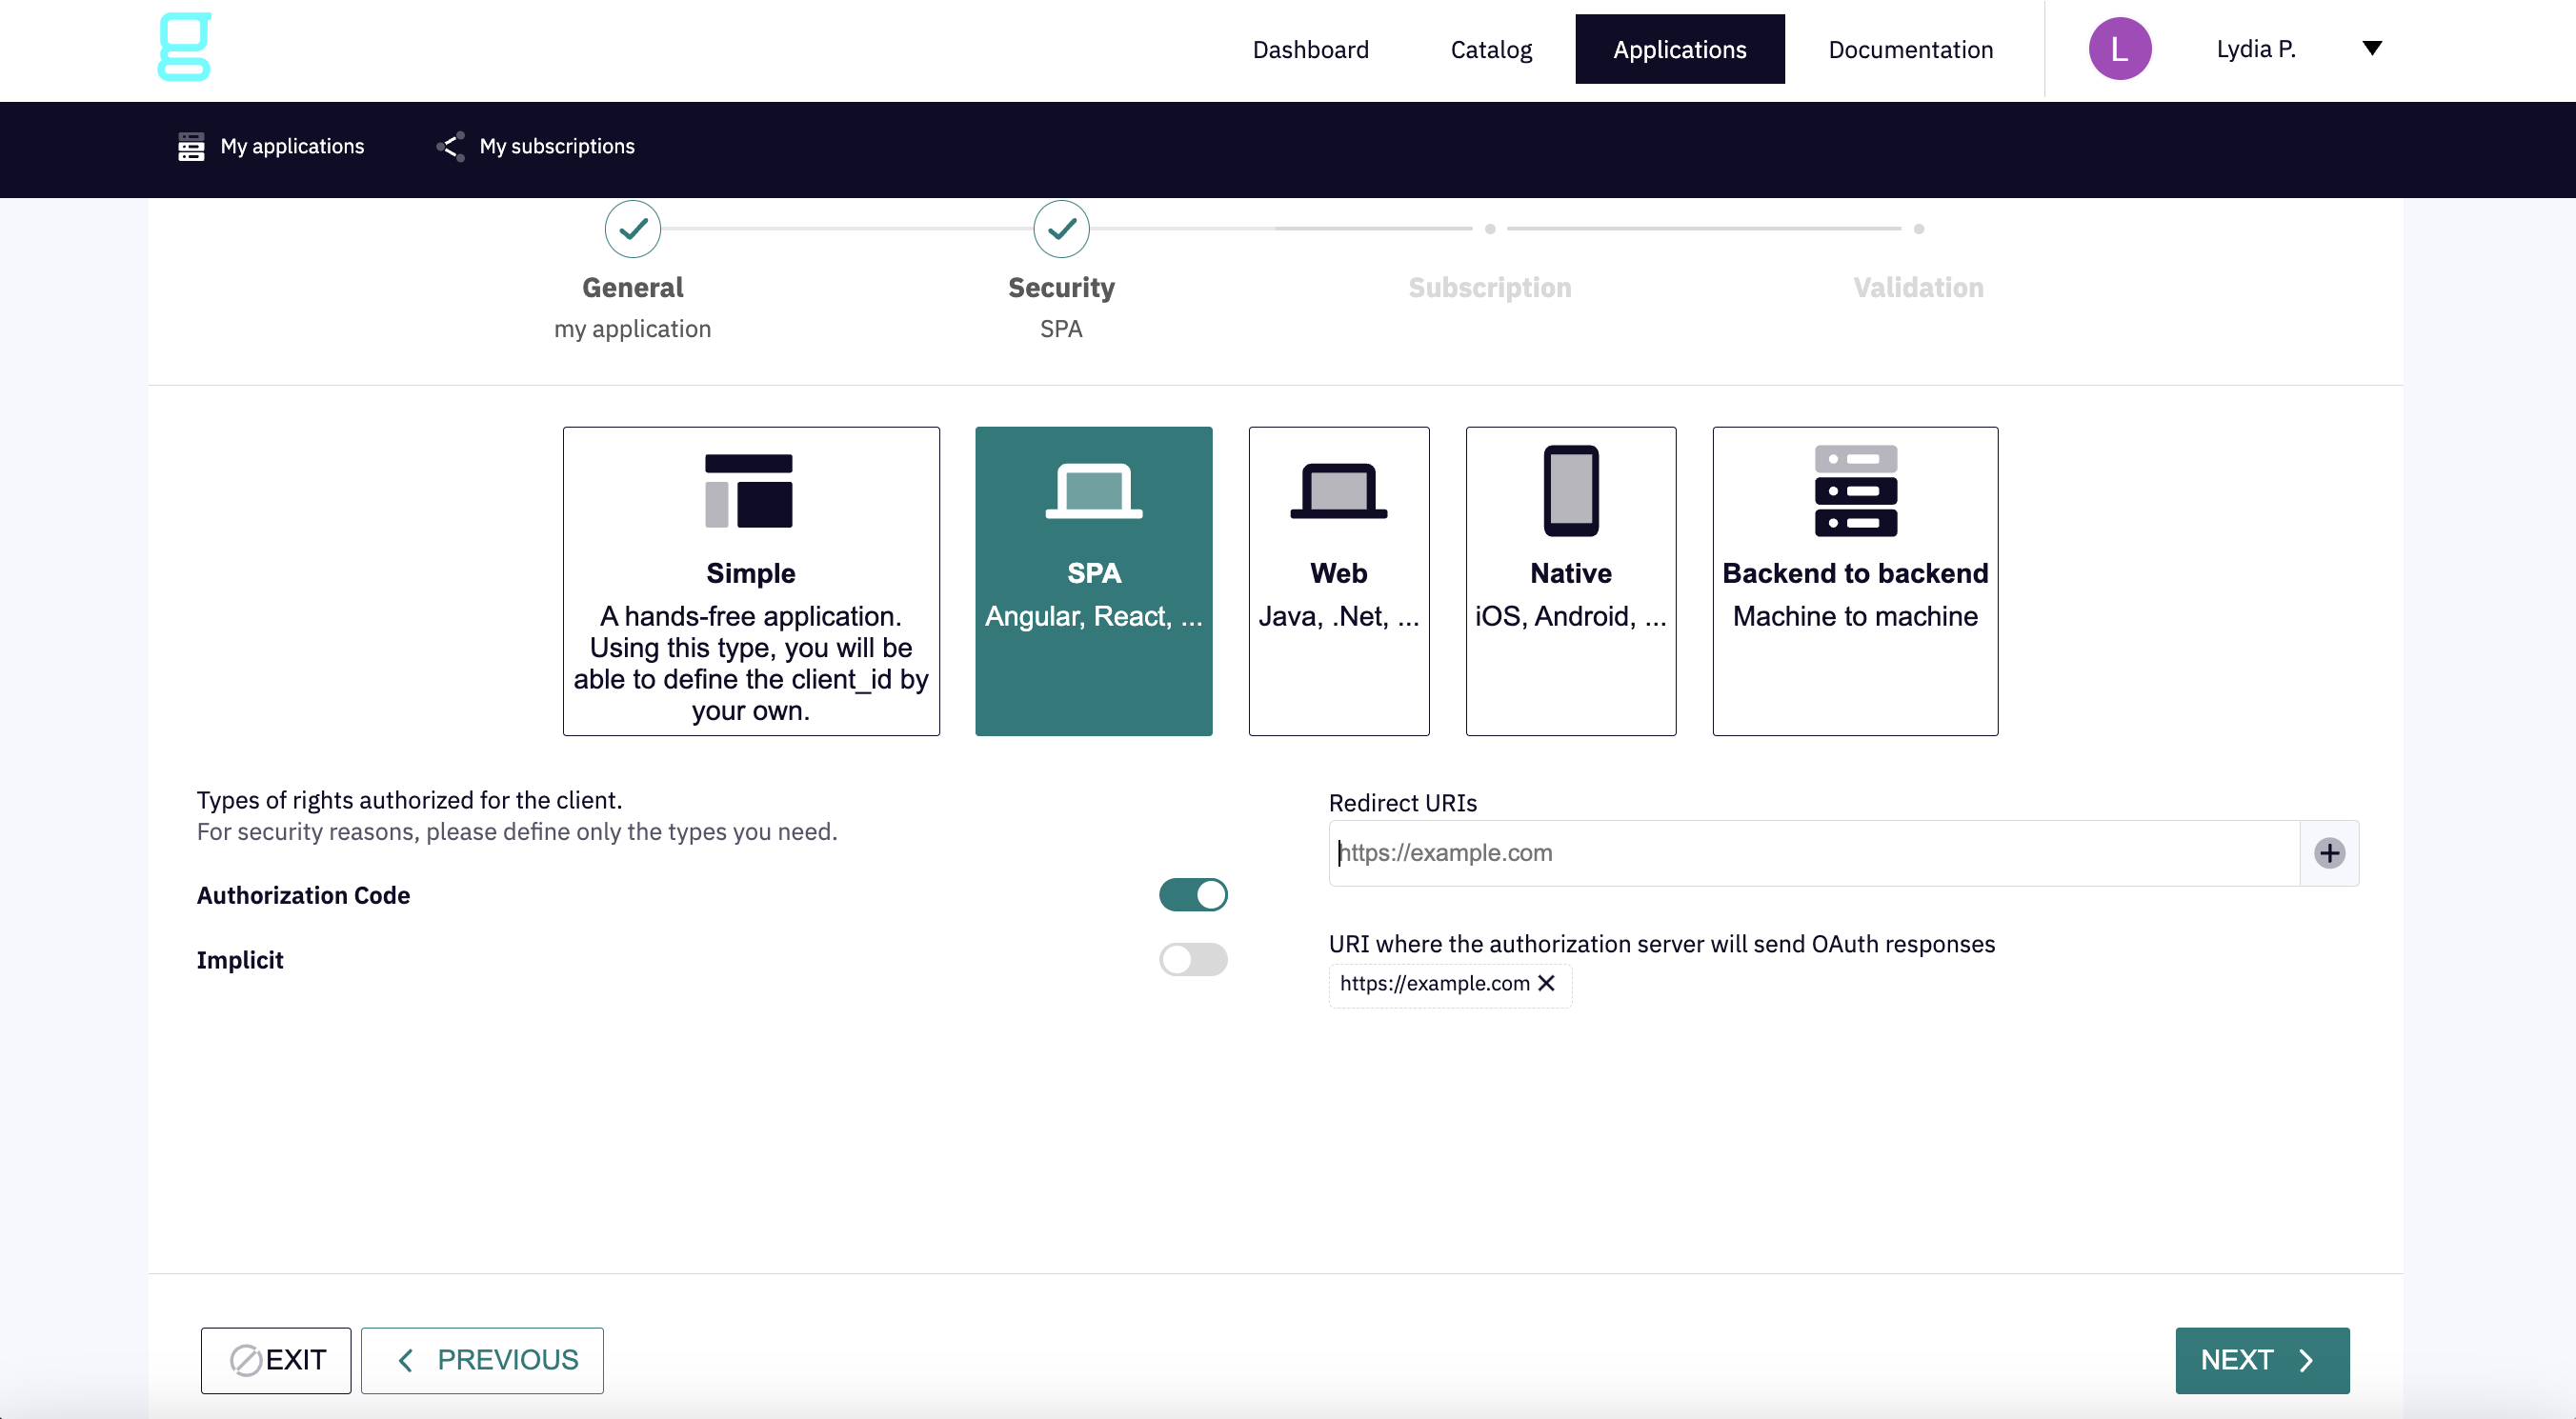Pick the Web application type icon

[x=1338, y=491]
